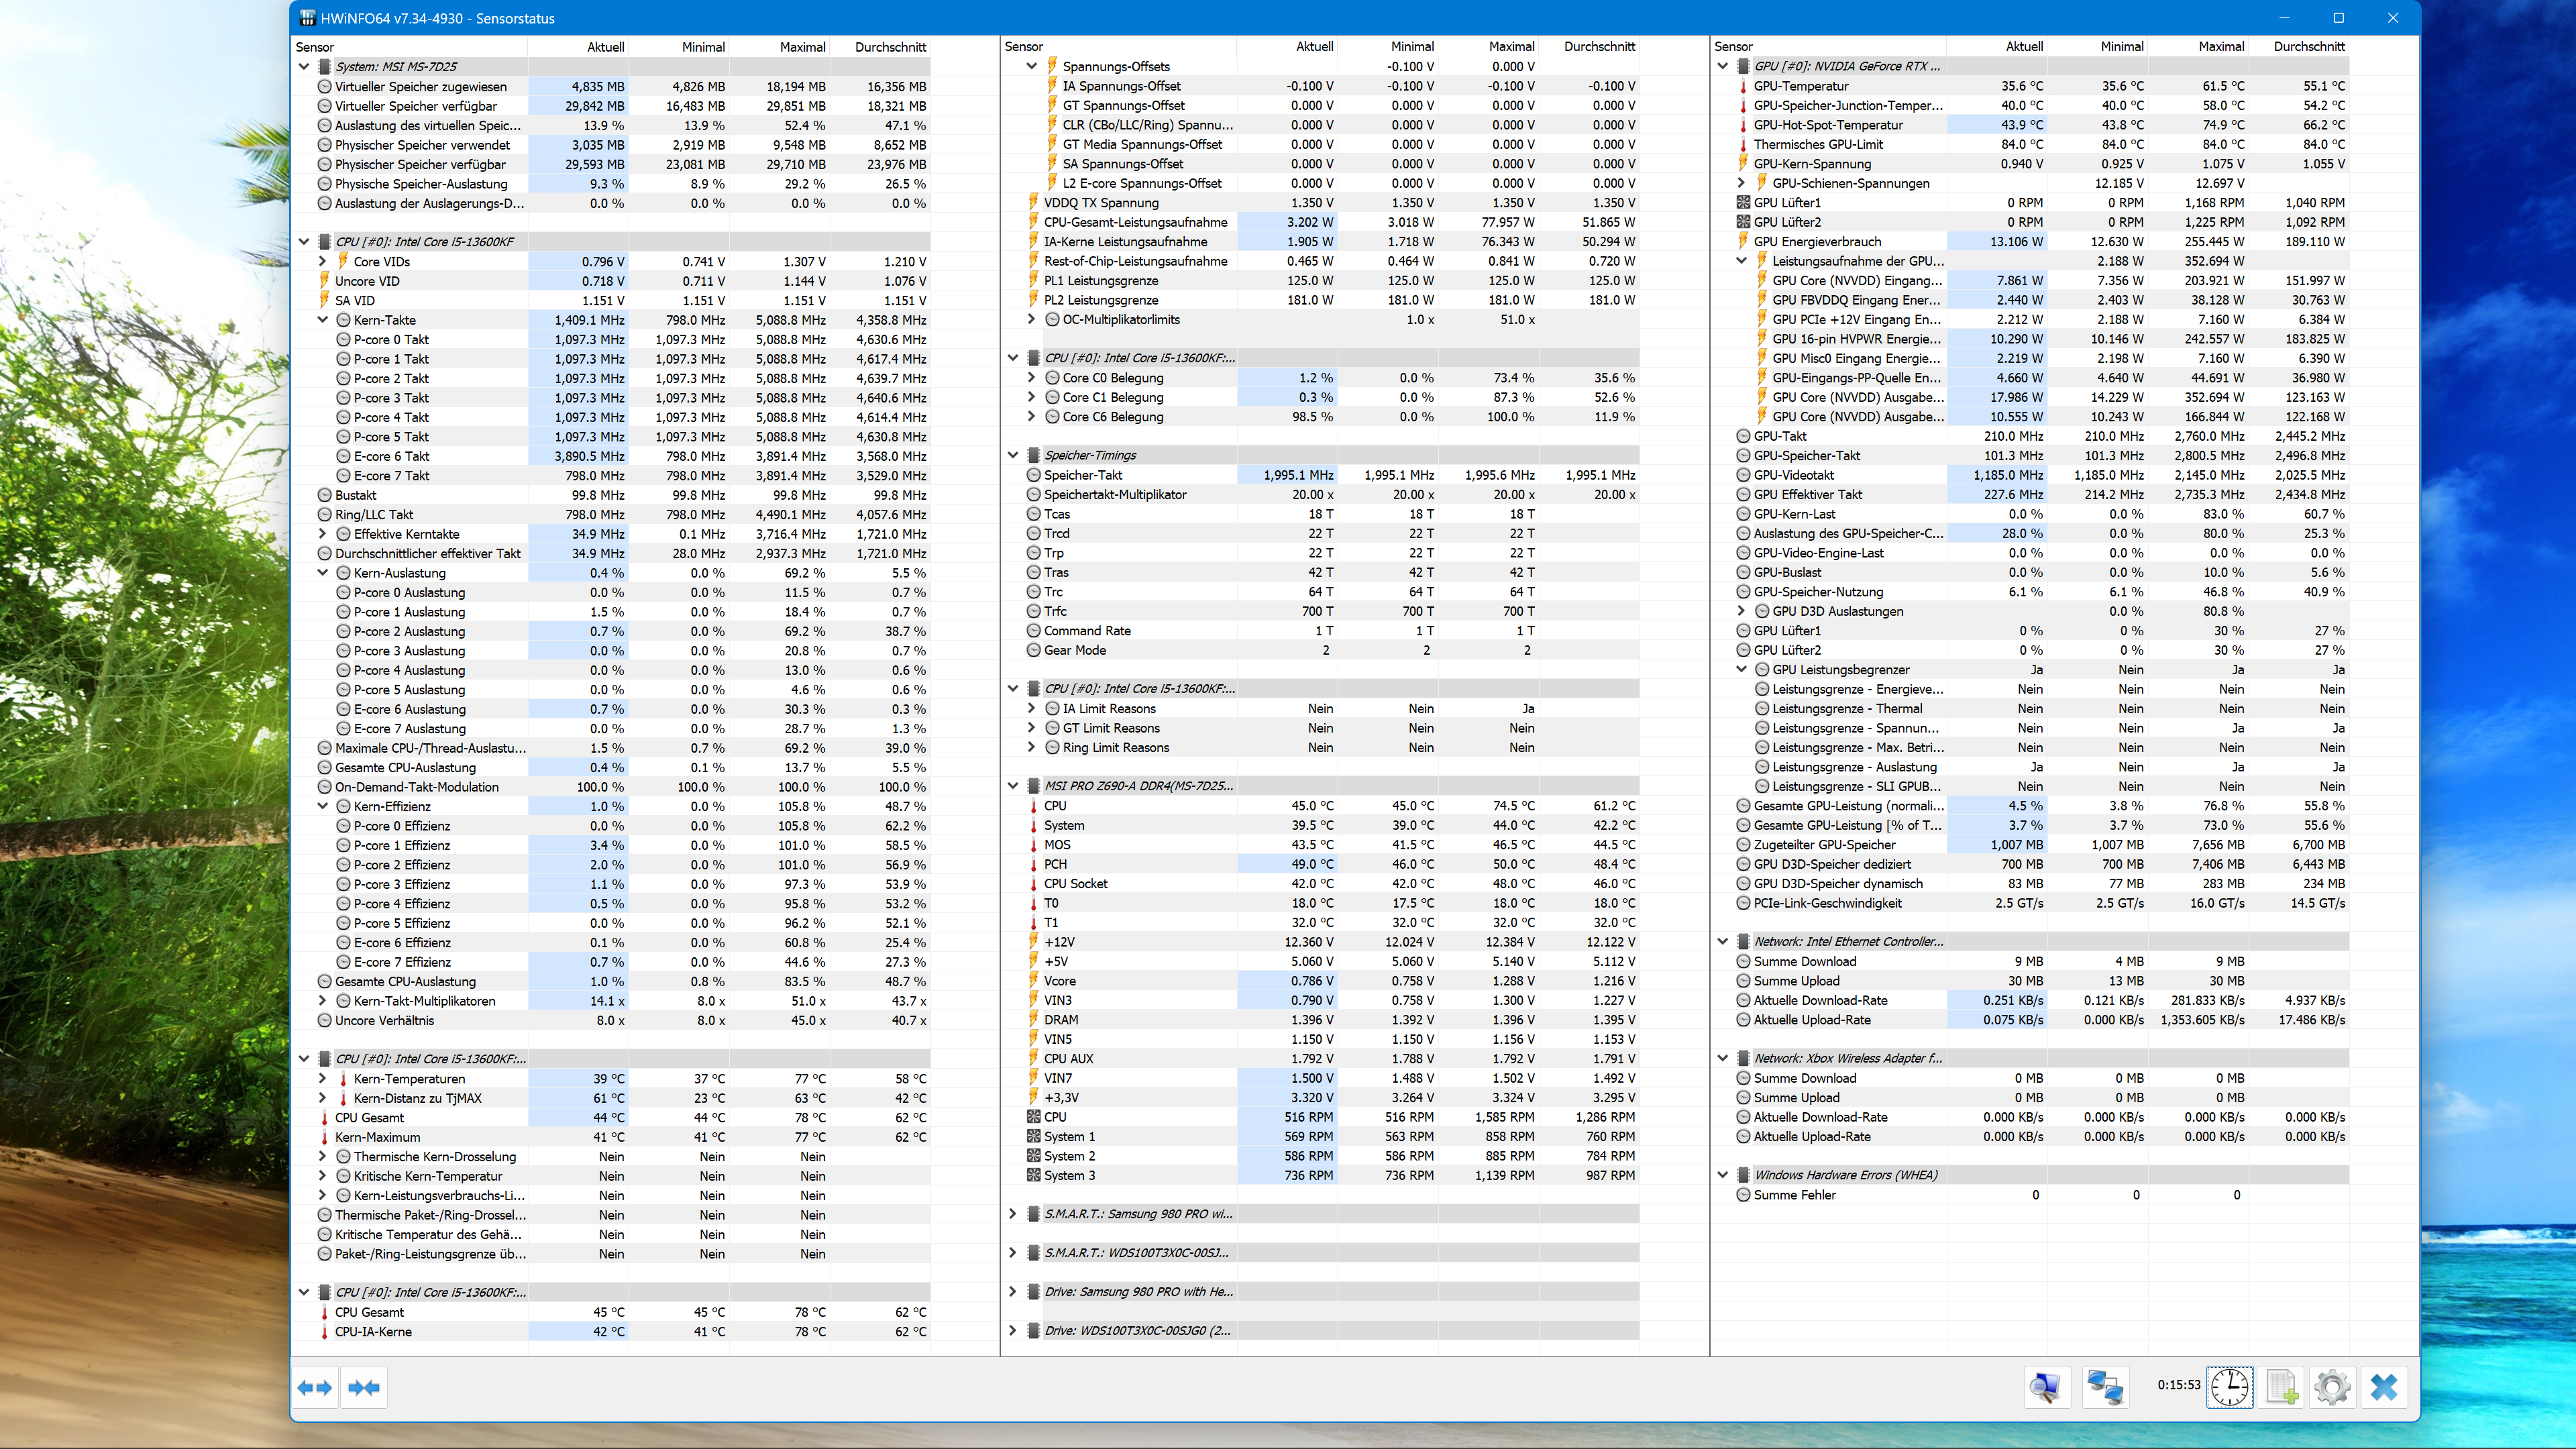Viewport: 2576px width, 1449px height.
Task: Click the shrink columns arrows button
Action: pos(364,1387)
